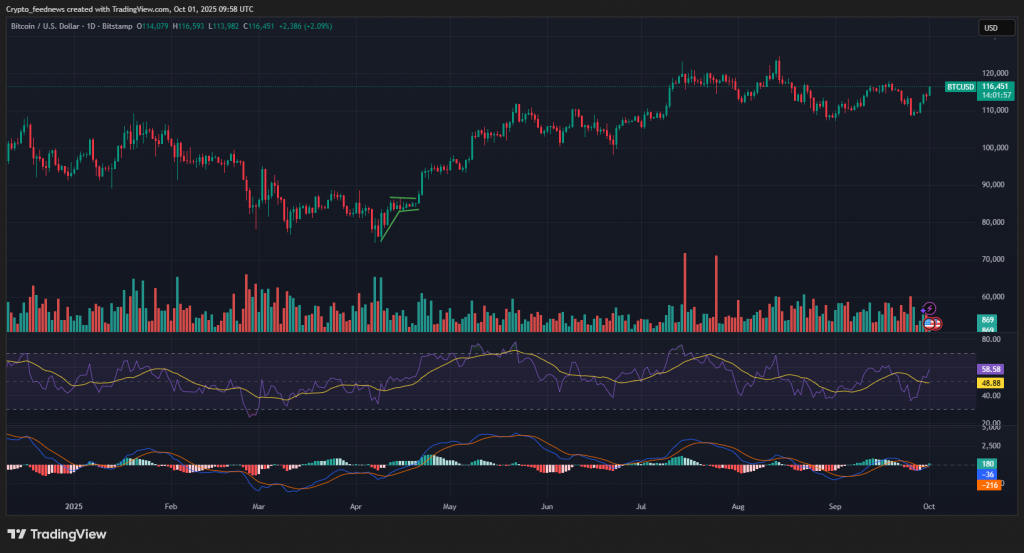Click the 116,451 current price tag

click(x=994, y=87)
